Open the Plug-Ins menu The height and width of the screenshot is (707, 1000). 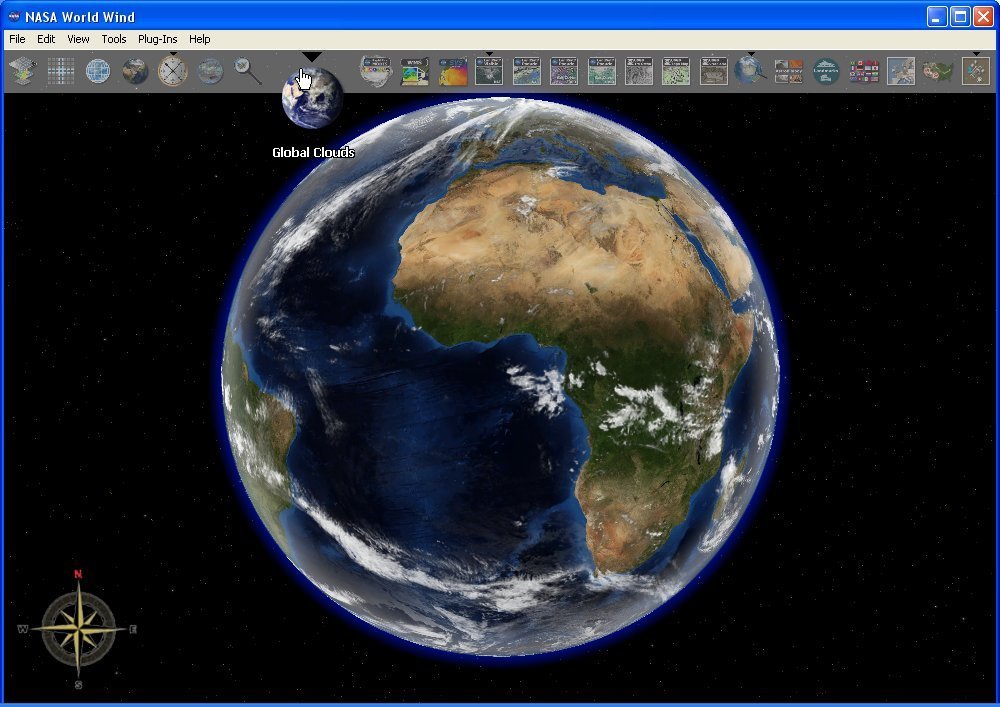(x=158, y=39)
